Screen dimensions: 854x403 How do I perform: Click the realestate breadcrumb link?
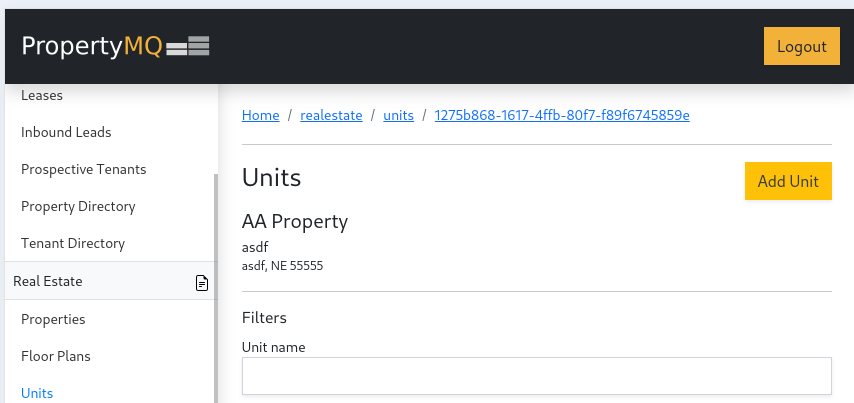(331, 115)
